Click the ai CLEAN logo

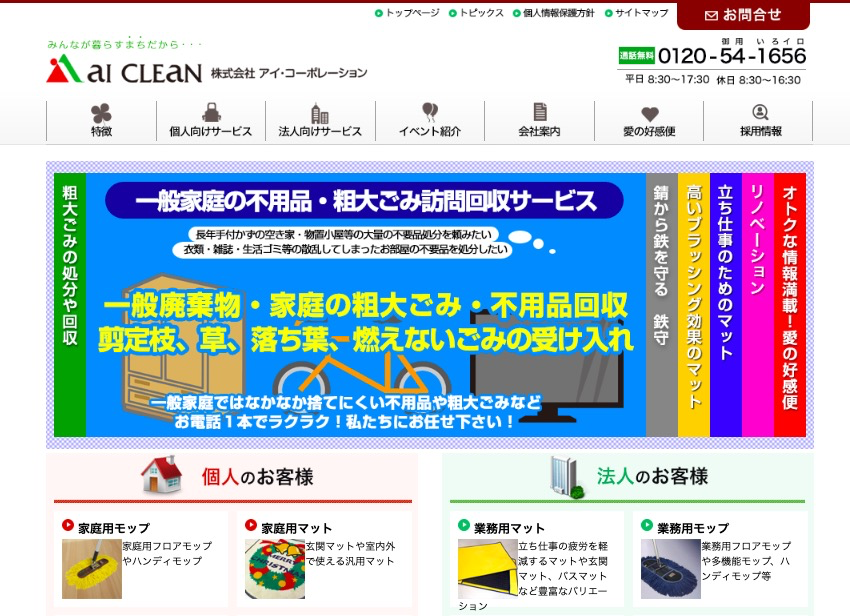(124, 70)
